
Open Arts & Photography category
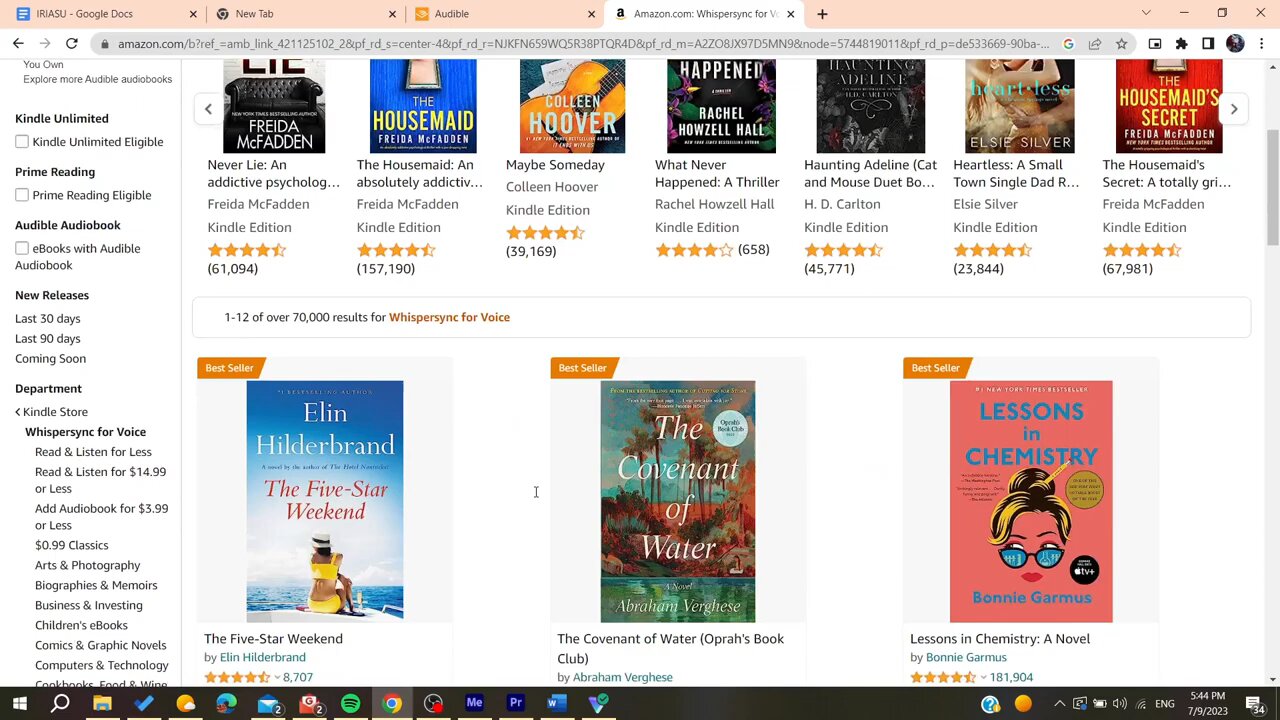87,565
